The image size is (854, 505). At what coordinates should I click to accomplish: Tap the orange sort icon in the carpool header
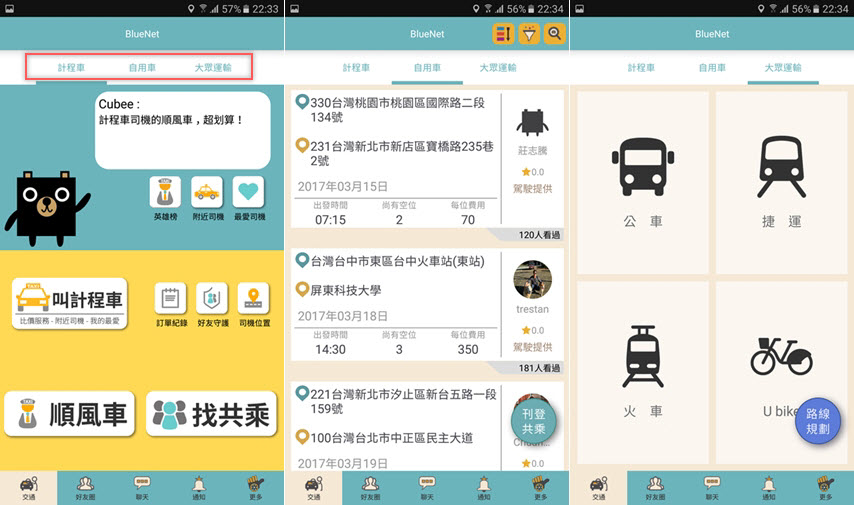[503, 34]
